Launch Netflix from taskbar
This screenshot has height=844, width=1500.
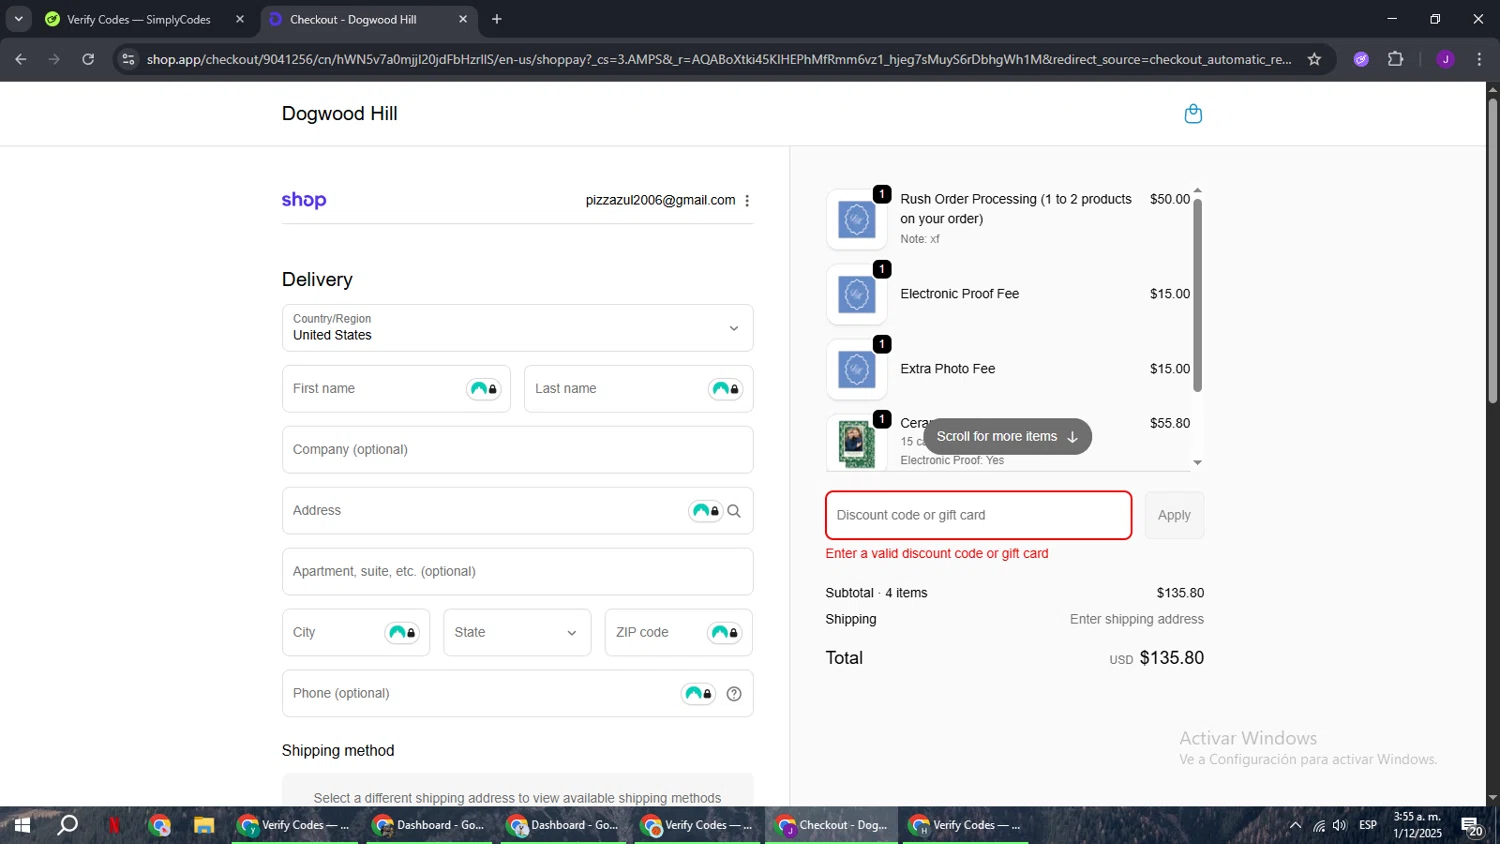click(114, 826)
